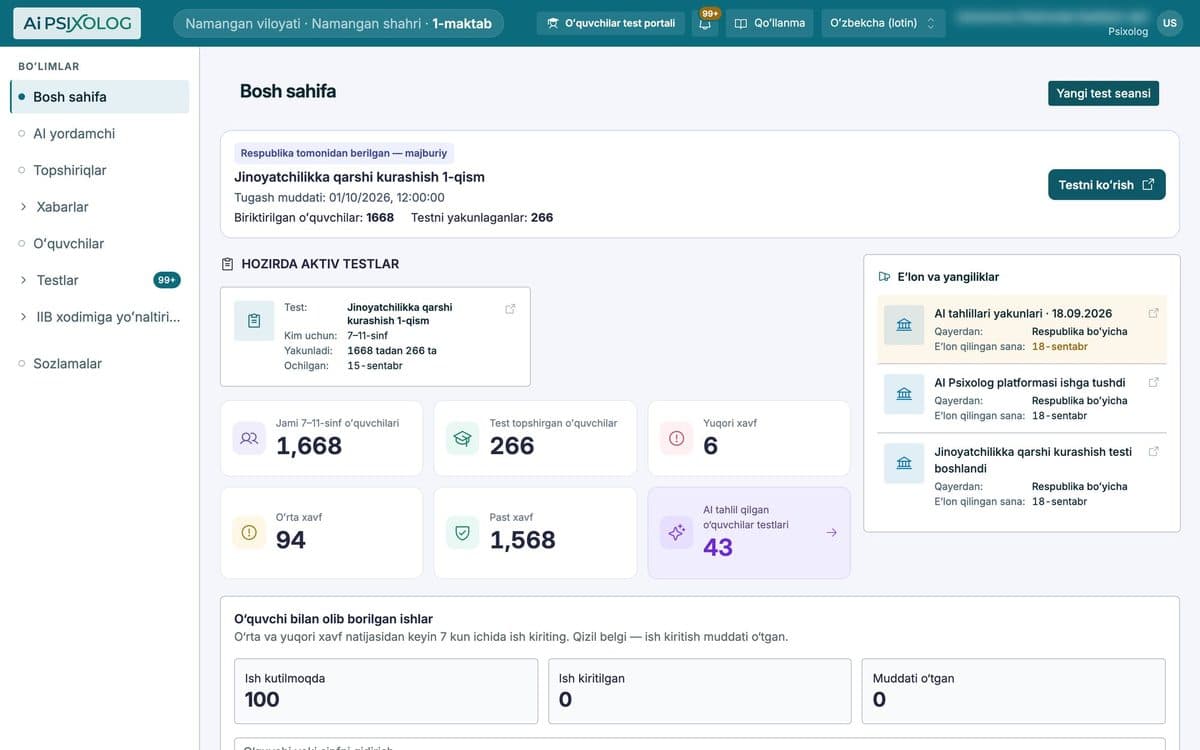Open Bosh sahifa in sidebar
The width and height of the screenshot is (1200, 750).
tap(99, 96)
